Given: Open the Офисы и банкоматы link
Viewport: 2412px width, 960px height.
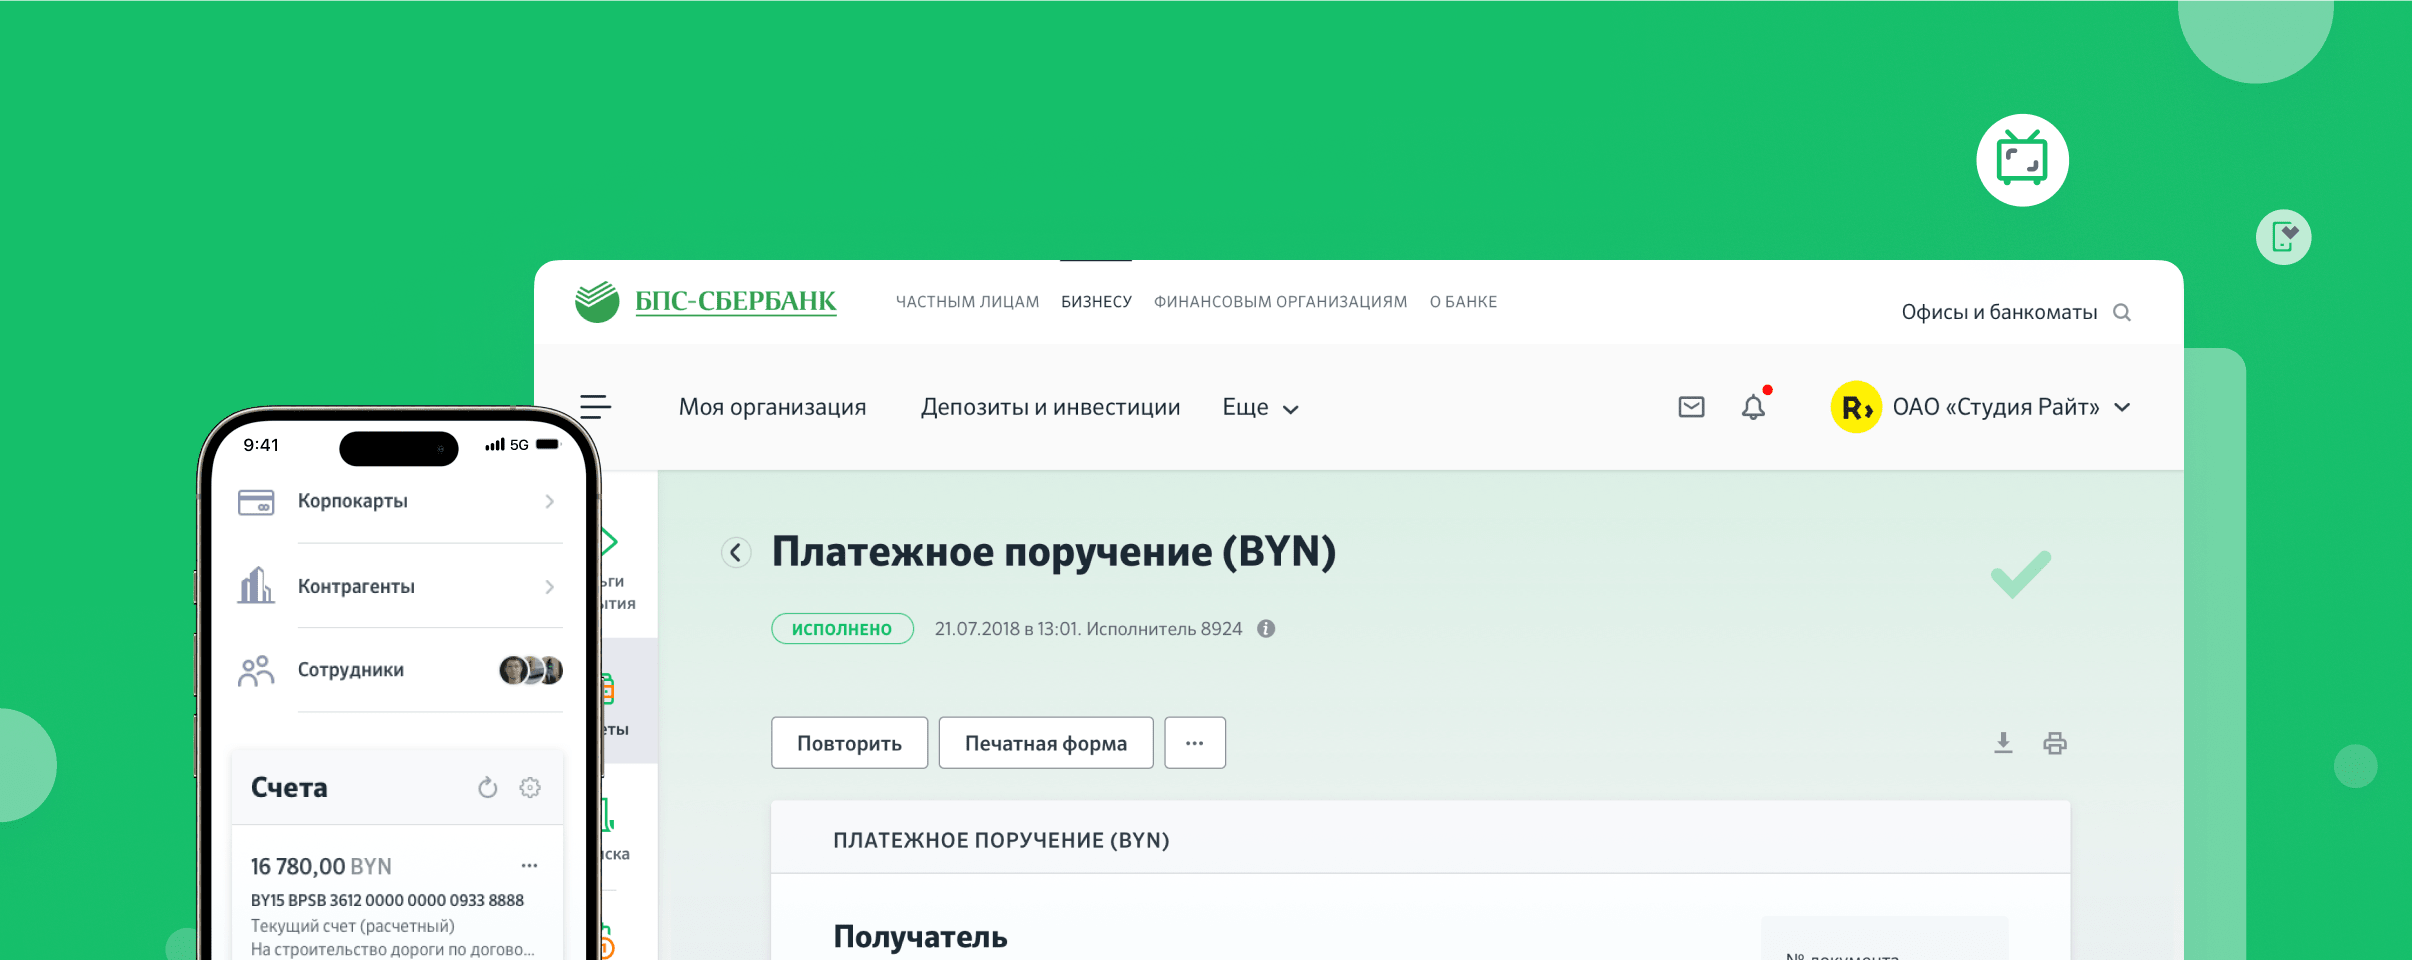Looking at the screenshot, I should tap(1998, 313).
